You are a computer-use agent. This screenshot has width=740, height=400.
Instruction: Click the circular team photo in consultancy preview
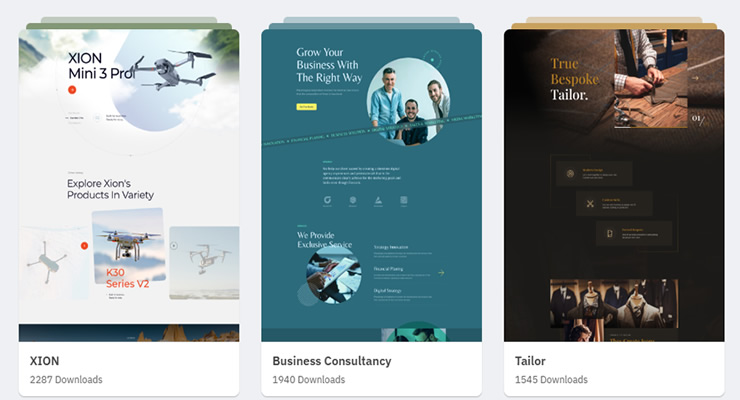pos(408,101)
